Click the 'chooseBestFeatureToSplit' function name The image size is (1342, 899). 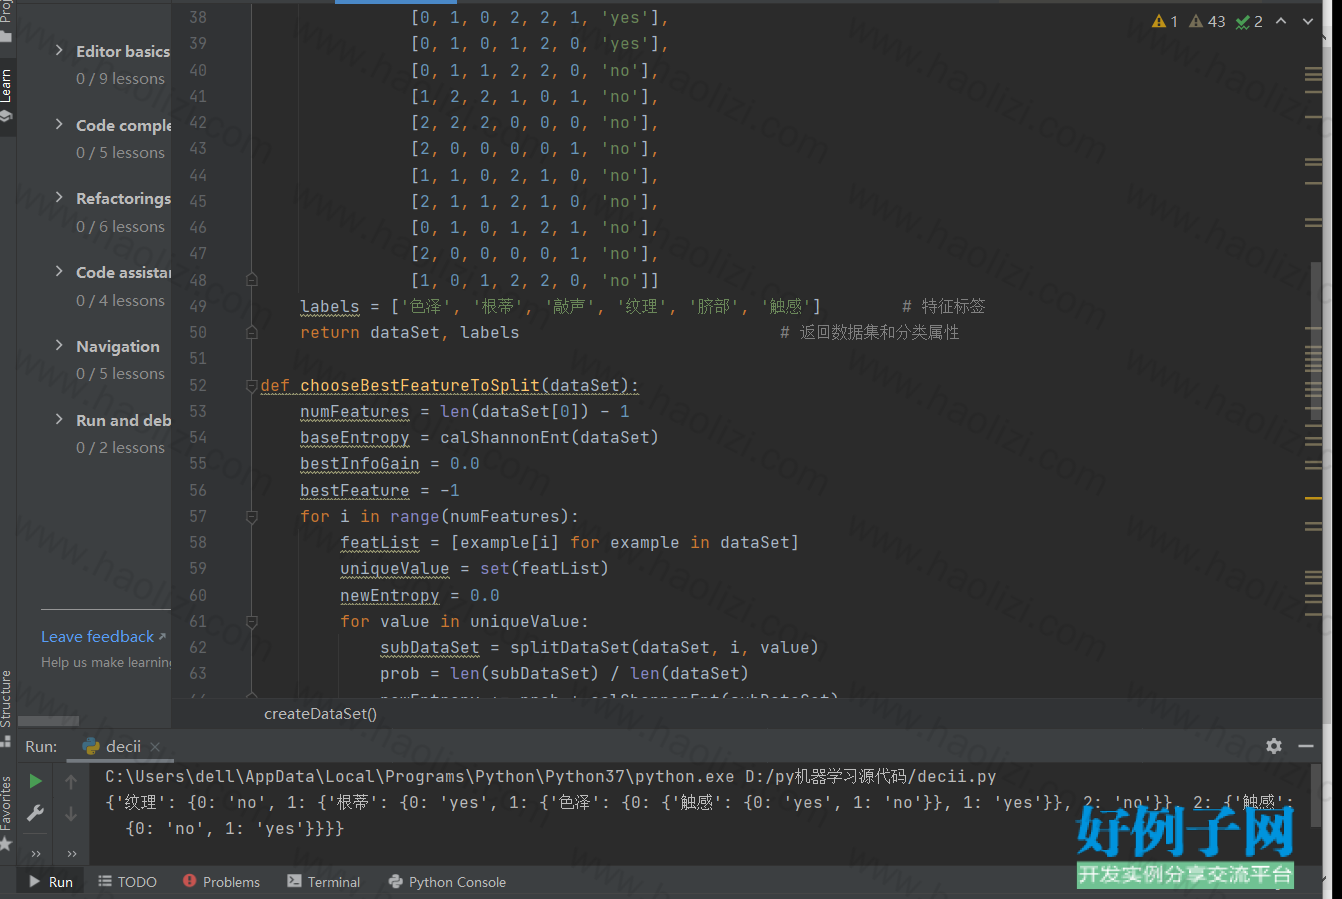(420, 385)
